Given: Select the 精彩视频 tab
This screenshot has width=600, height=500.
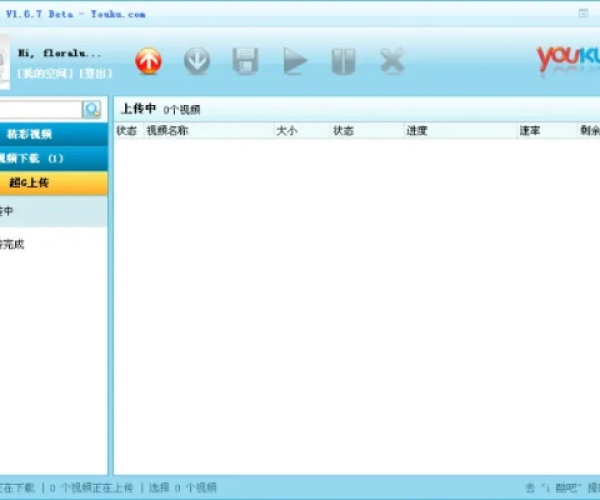Looking at the screenshot, I should (54, 134).
